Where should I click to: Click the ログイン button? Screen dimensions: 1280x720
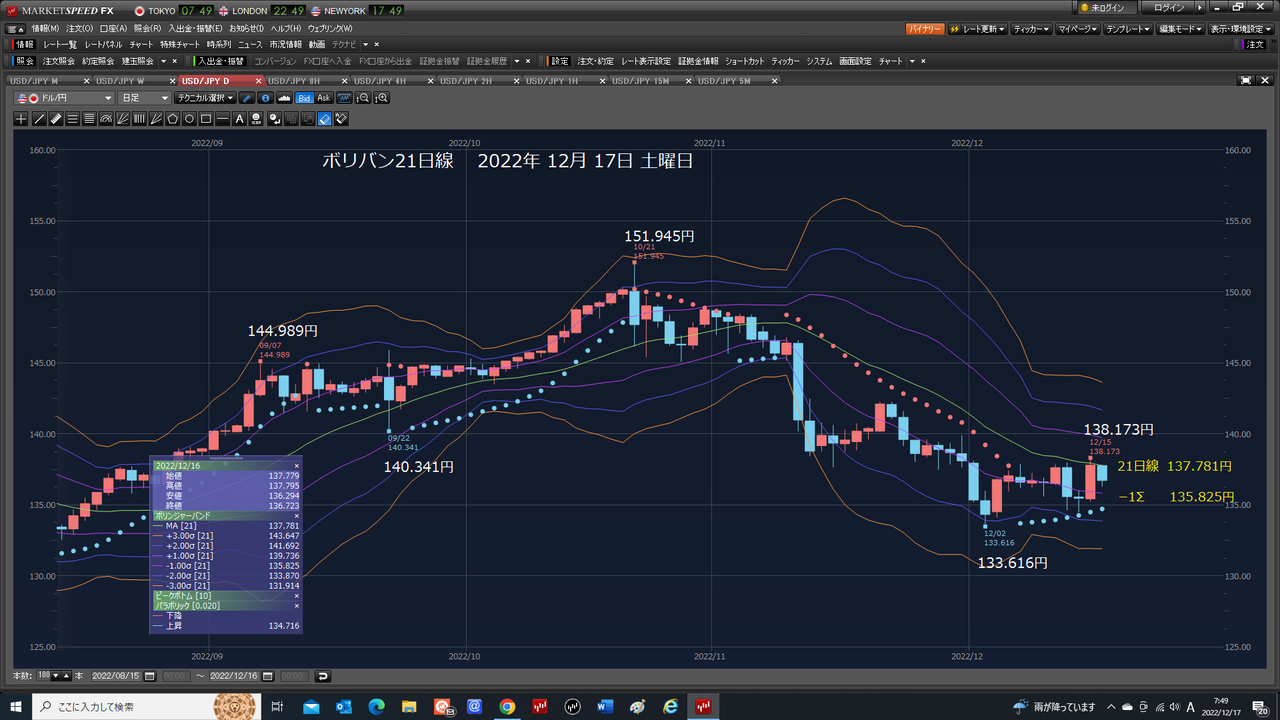tap(1168, 8)
